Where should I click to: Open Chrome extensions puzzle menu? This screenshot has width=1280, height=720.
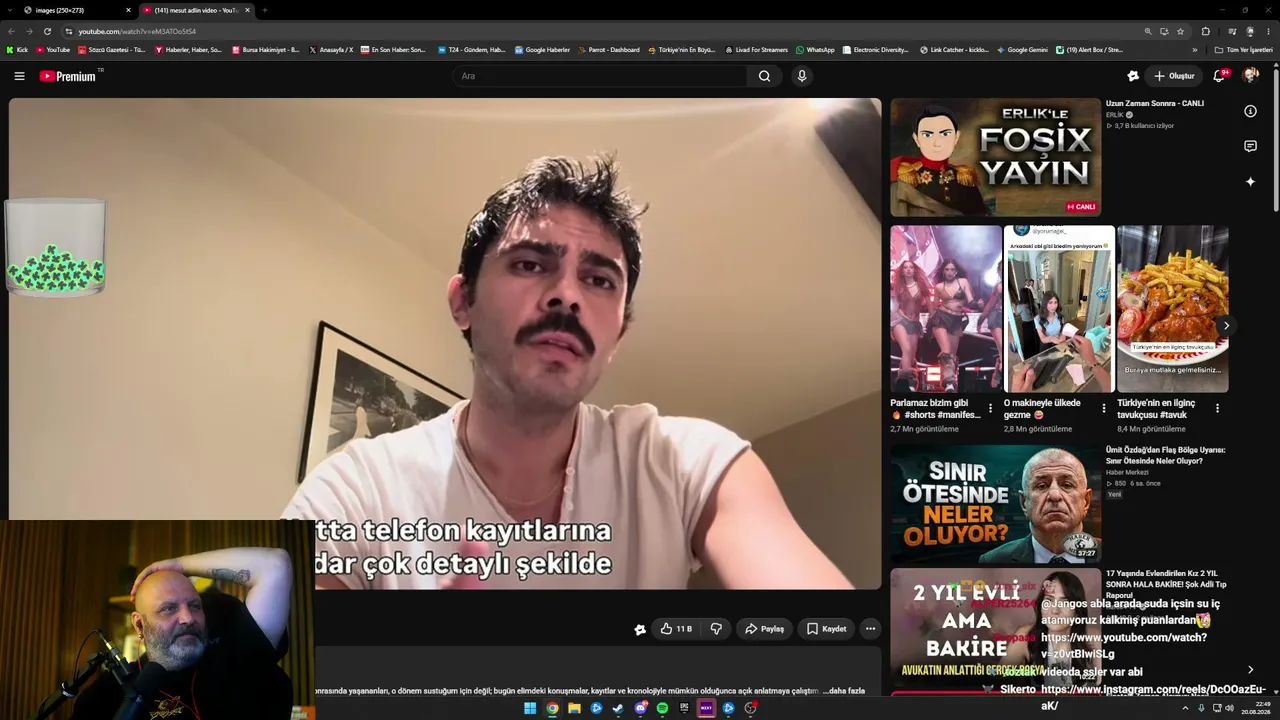click(x=1205, y=31)
